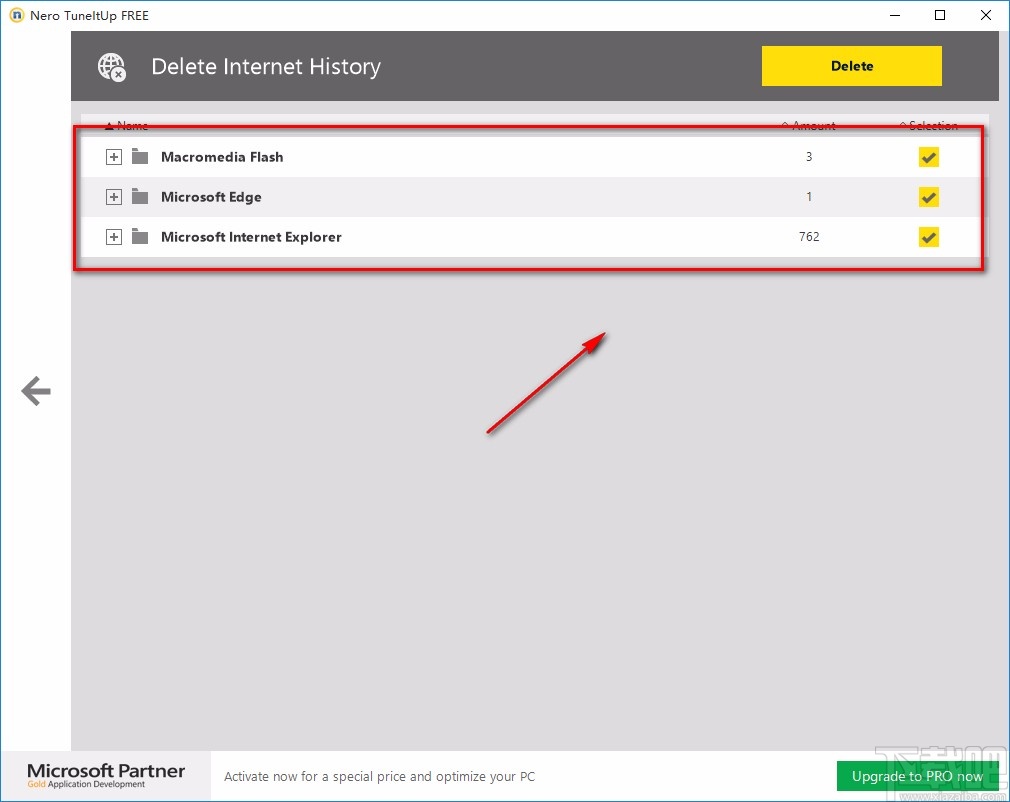Click the Delete Internet History globe icon

click(x=111, y=67)
